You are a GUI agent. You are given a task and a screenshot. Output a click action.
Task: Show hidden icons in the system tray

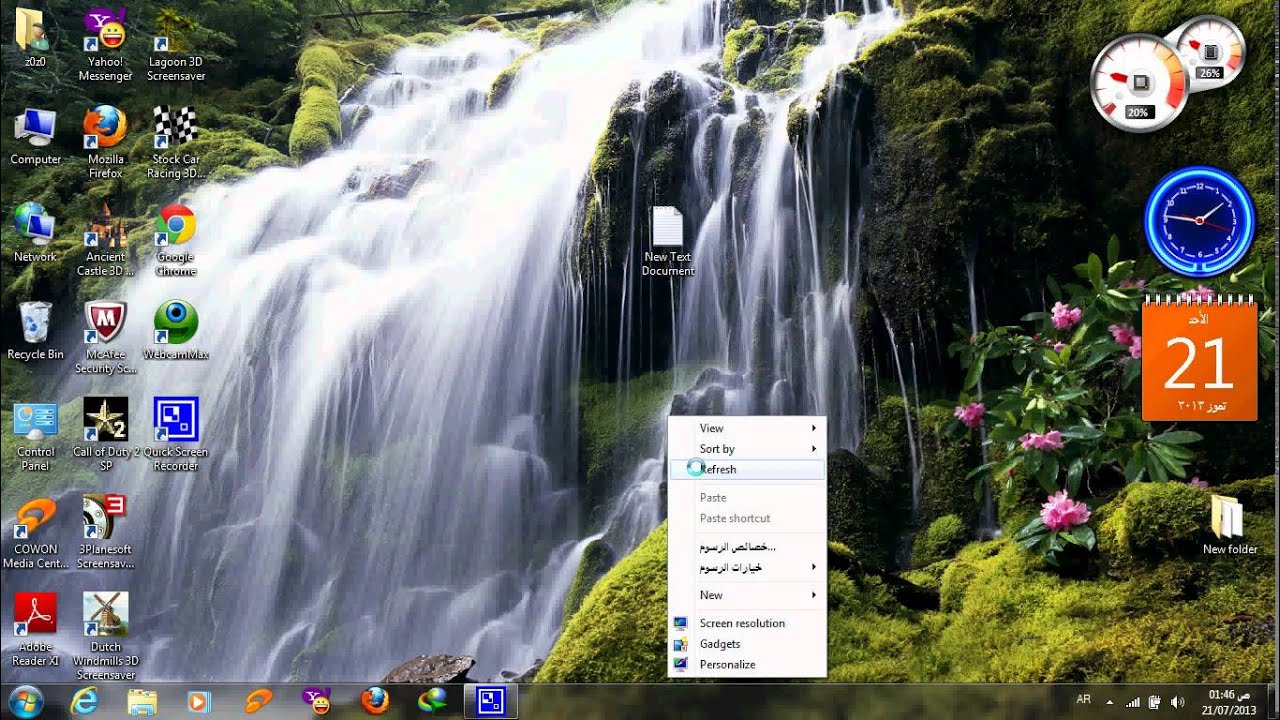[1108, 702]
